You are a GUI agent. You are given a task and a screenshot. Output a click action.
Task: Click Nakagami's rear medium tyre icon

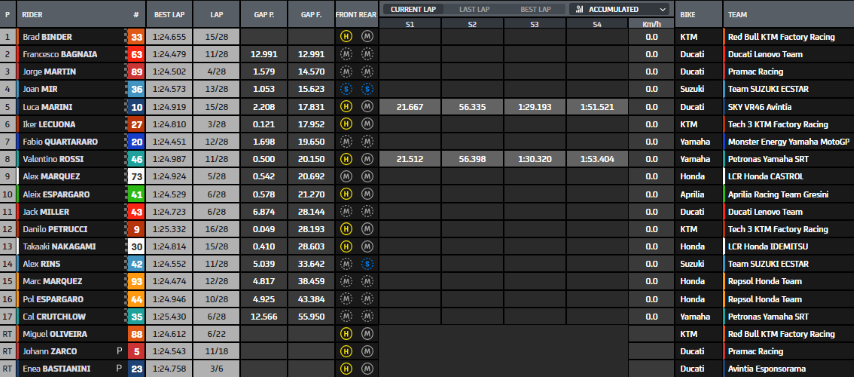pyautogui.click(x=367, y=246)
